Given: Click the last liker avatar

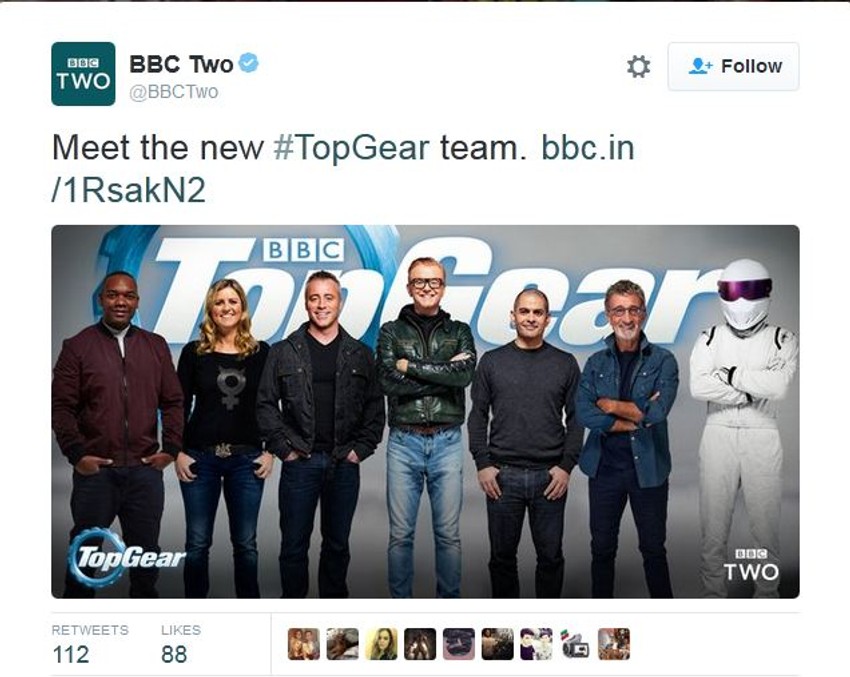Looking at the screenshot, I should tap(614, 644).
